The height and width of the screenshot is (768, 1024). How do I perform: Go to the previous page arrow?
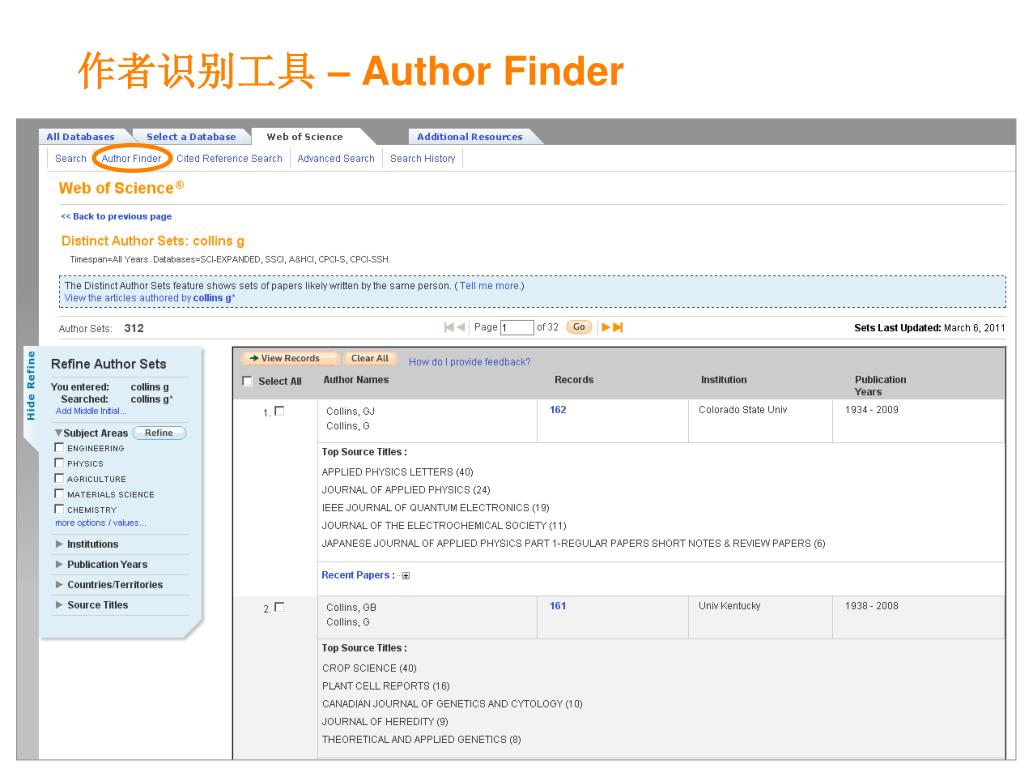[x=461, y=327]
